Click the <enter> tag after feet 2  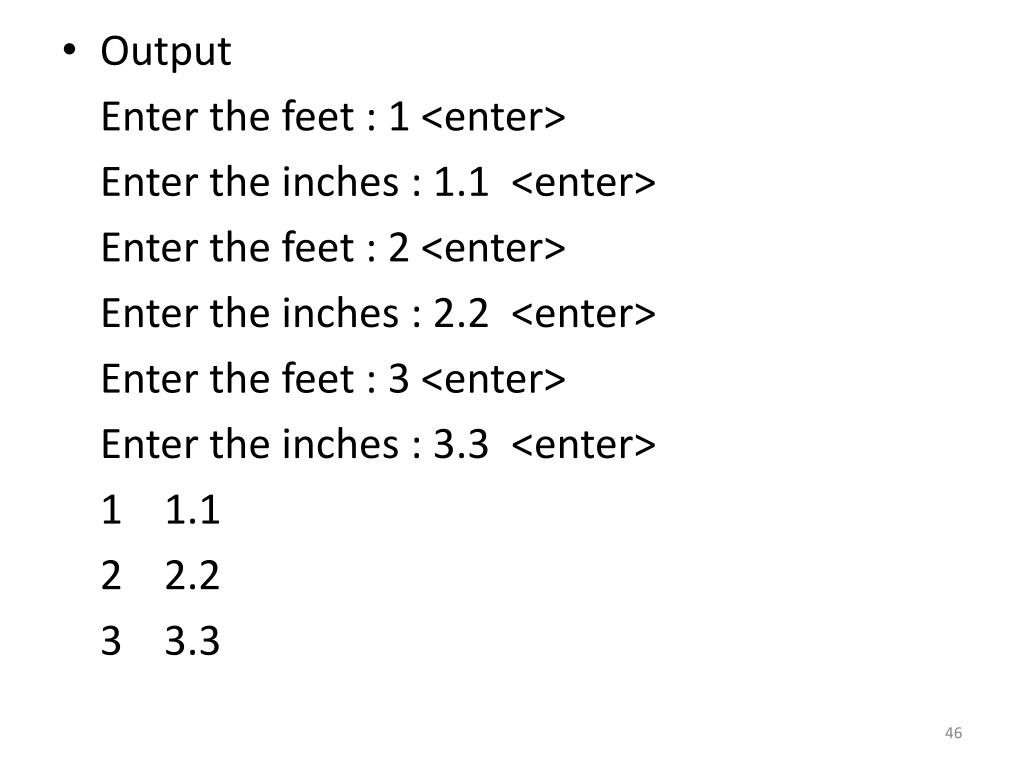click(x=494, y=249)
